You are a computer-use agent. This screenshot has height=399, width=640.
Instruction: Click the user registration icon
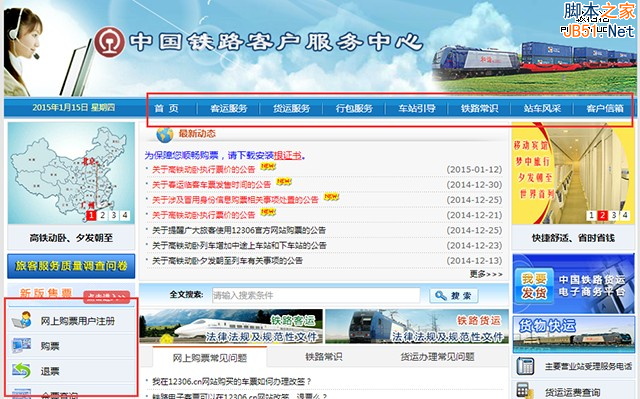(x=22, y=320)
